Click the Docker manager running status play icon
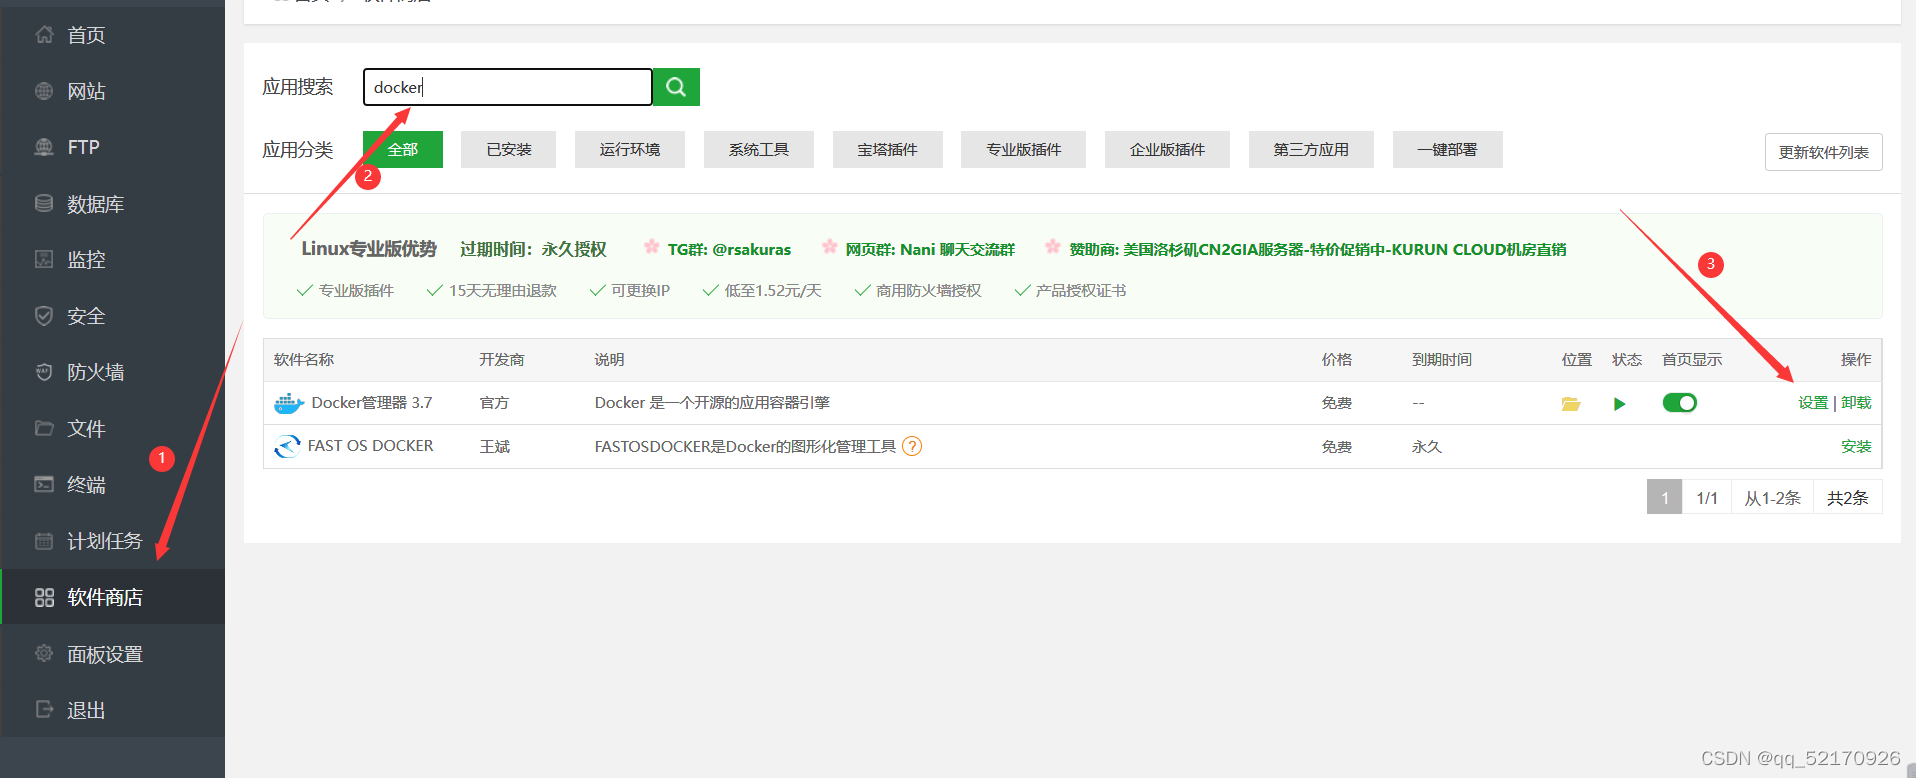This screenshot has width=1916, height=778. coord(1620,404)
